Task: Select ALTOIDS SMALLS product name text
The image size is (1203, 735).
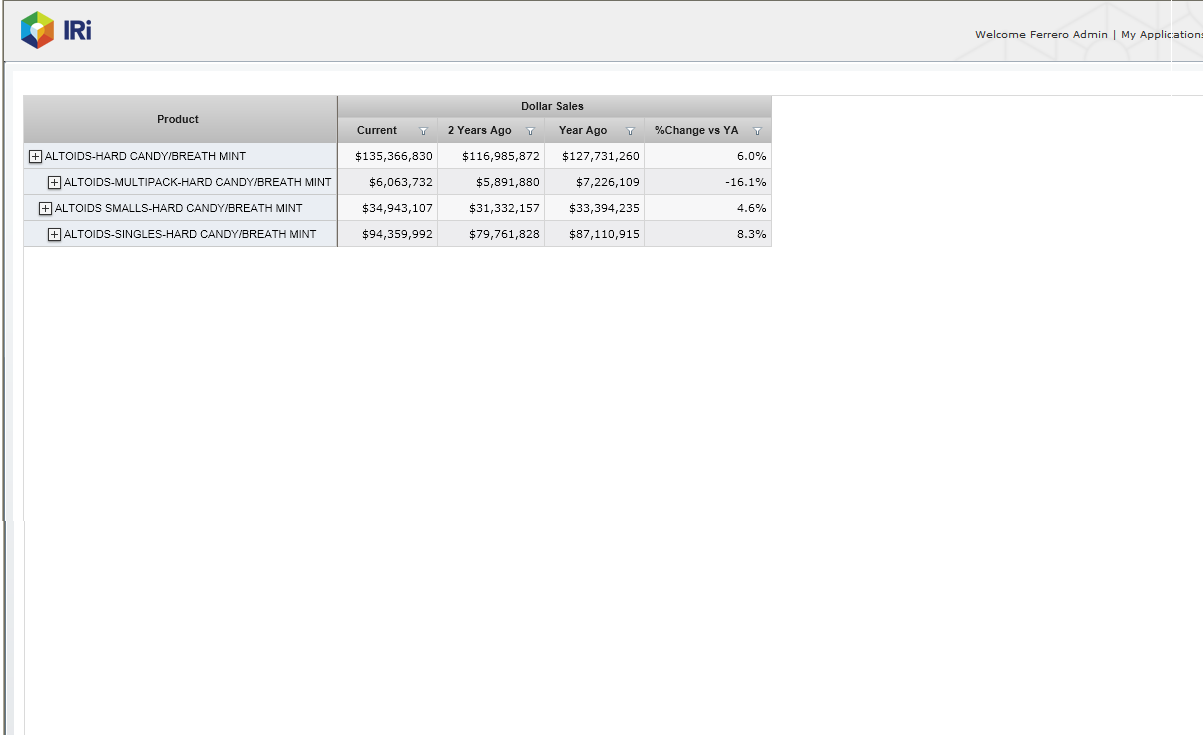Action: coord(178,208)
